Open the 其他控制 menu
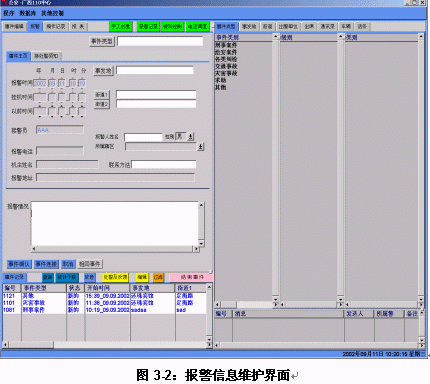 [52, 13]
